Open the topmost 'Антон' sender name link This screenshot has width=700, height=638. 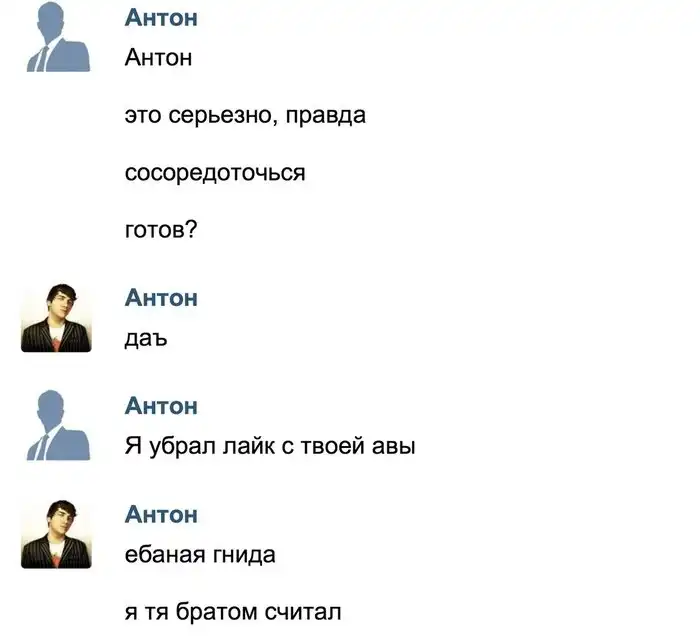coord(161,18)
